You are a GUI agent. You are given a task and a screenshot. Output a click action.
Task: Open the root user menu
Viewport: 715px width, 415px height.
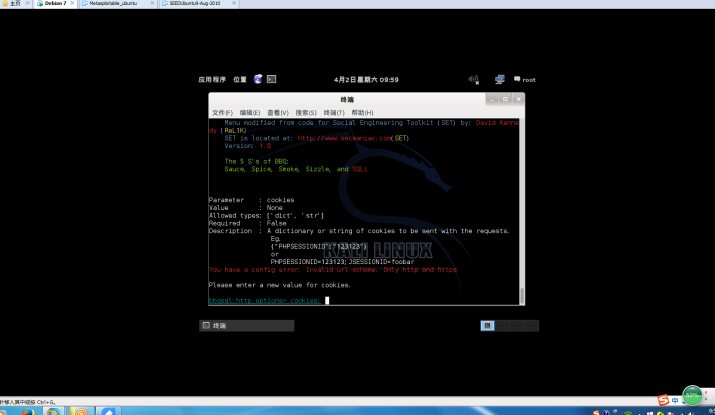pos(525,79)
